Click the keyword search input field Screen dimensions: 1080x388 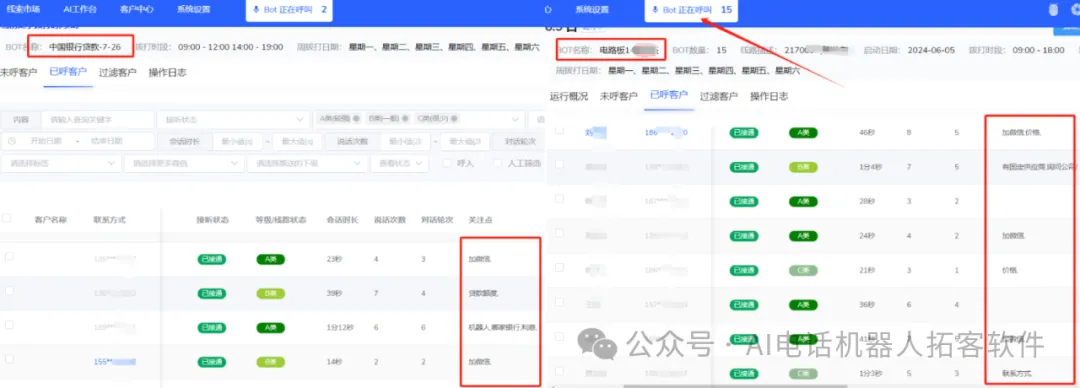click(x=97, y=119)
